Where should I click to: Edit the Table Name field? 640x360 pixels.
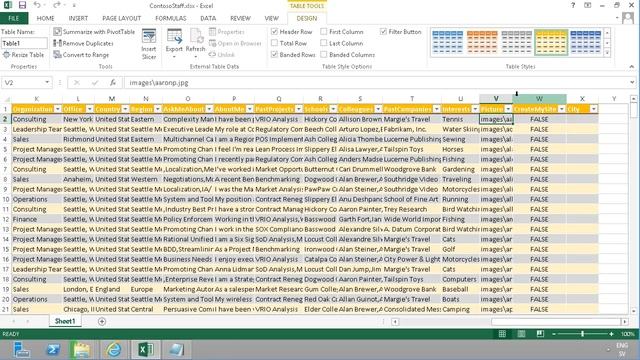click(x=24, y=43)
